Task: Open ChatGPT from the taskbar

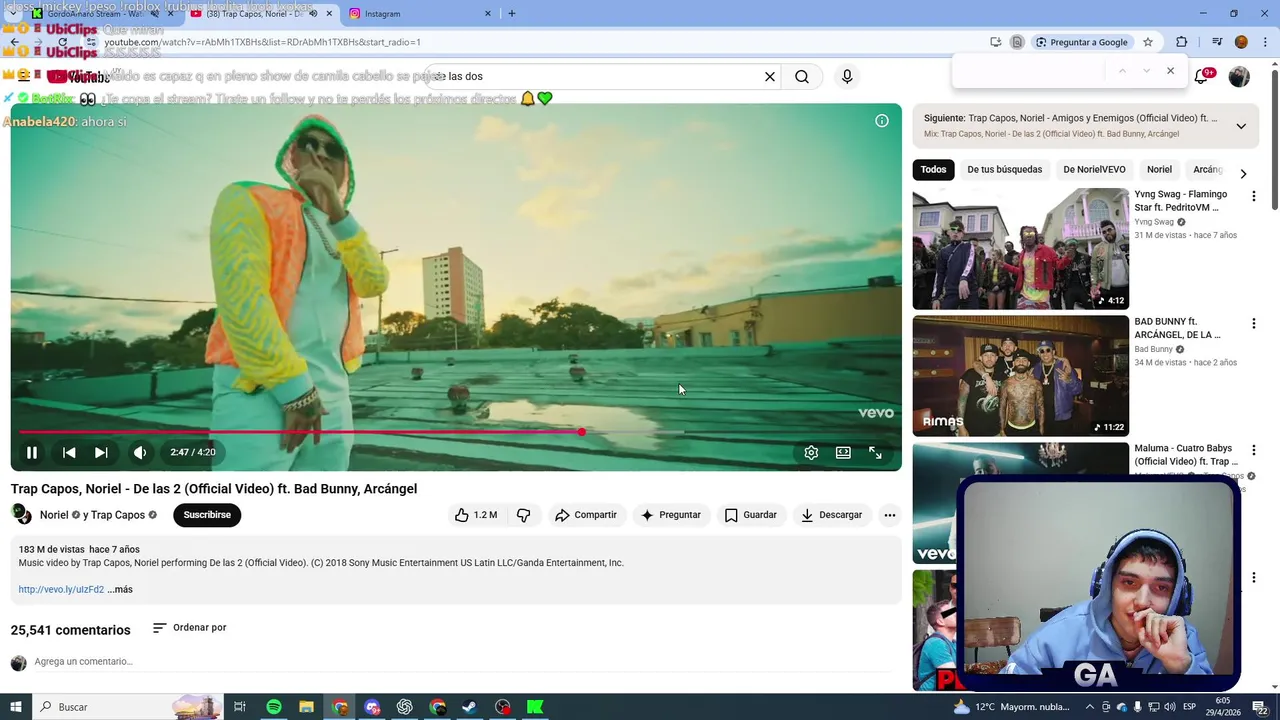Action: (x=405, y=707)
